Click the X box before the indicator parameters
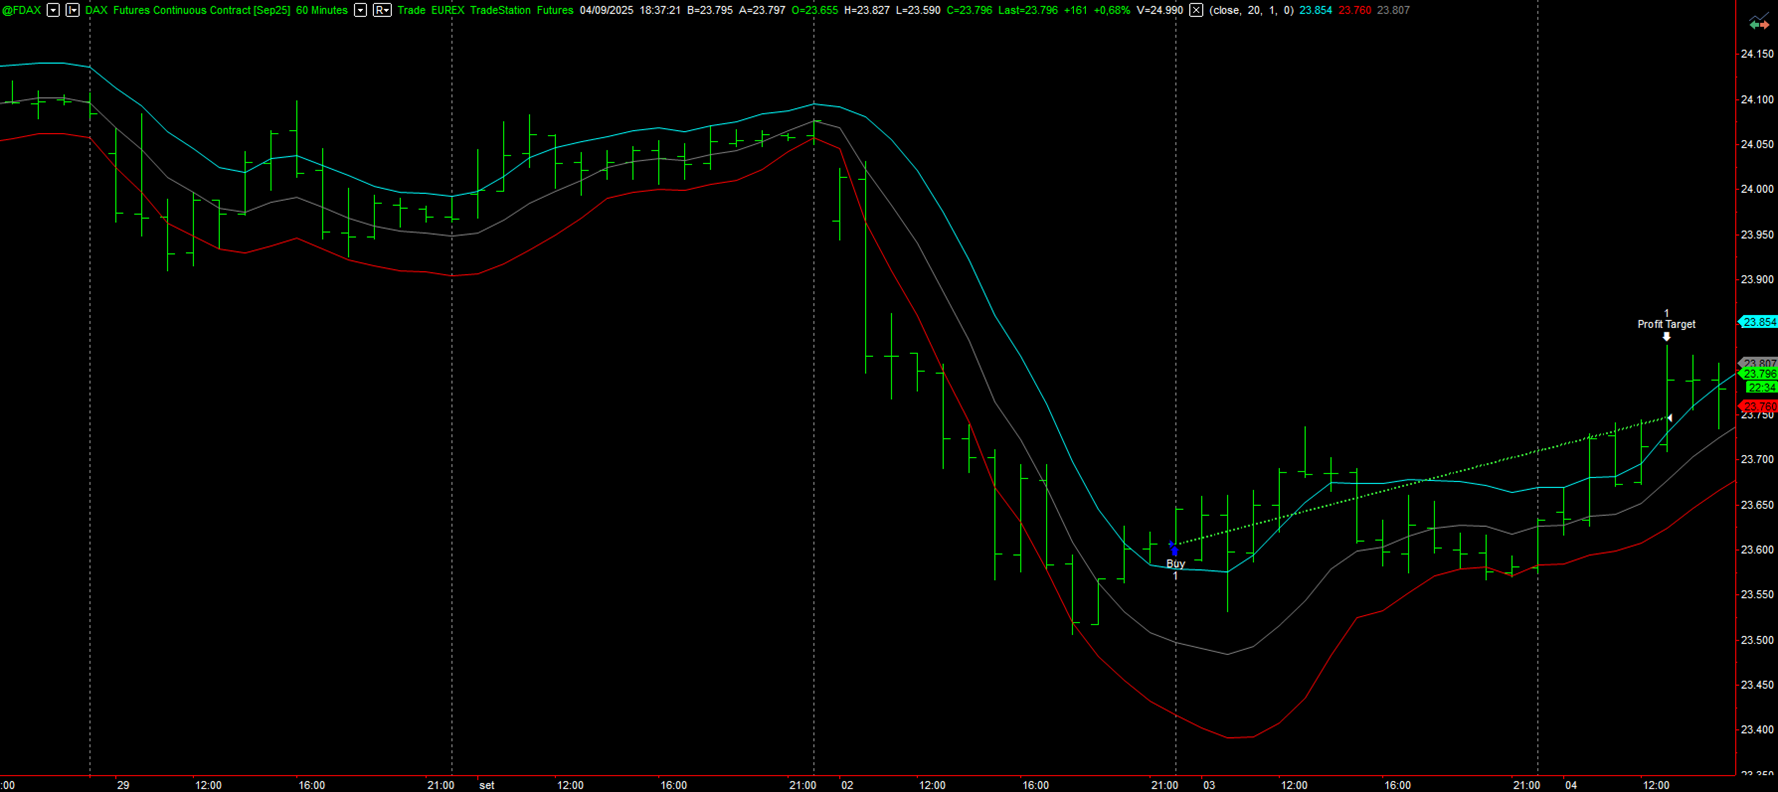 1196,10
